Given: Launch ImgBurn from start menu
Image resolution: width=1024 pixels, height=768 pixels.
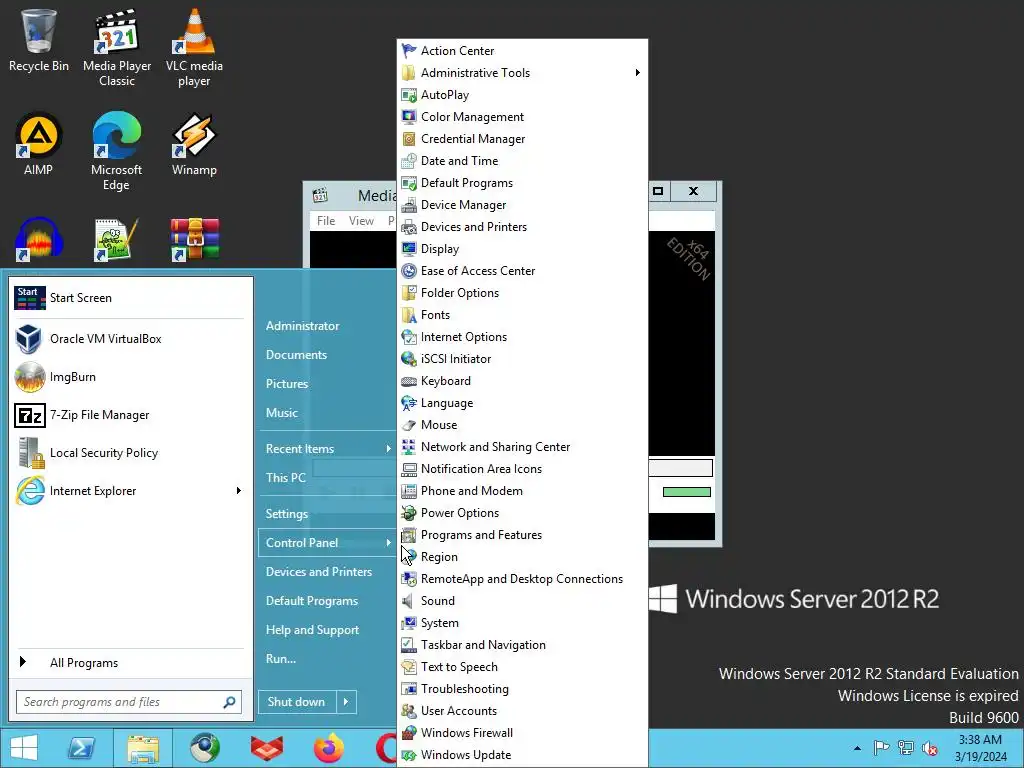Looking at the screenshot, I should click(129, 377).
